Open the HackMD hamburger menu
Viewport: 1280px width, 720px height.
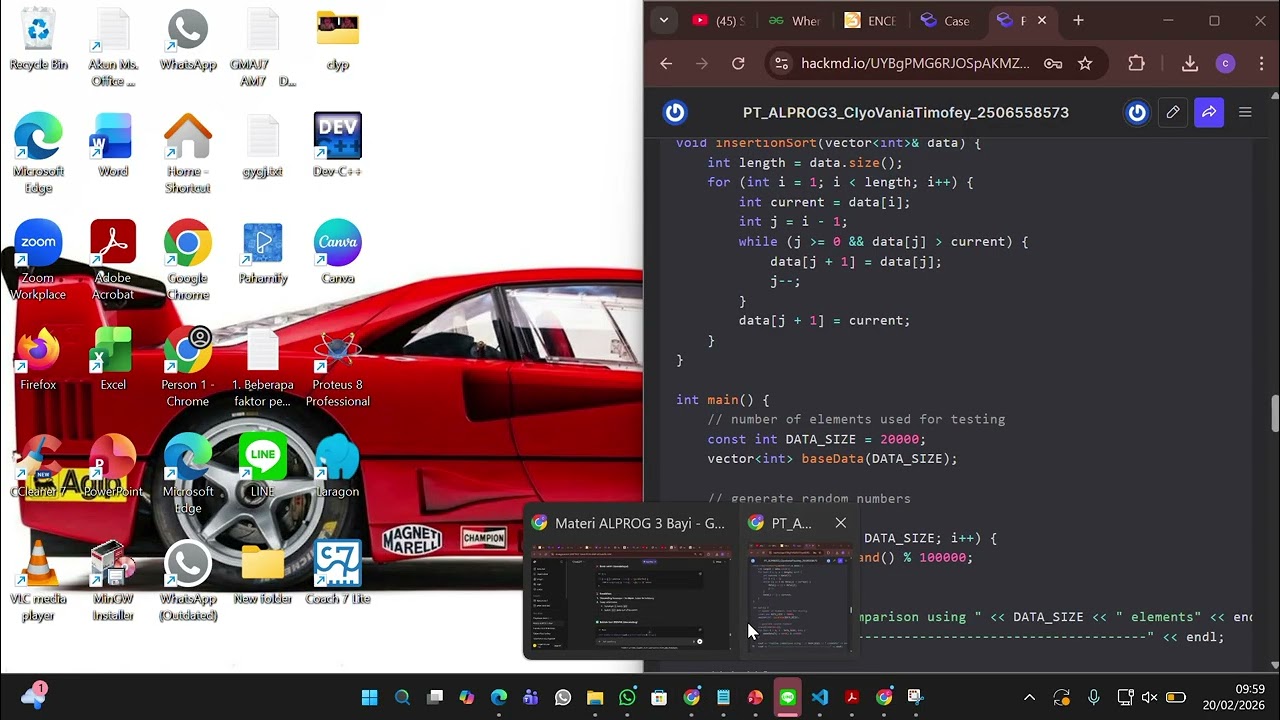pos(1245,112)
